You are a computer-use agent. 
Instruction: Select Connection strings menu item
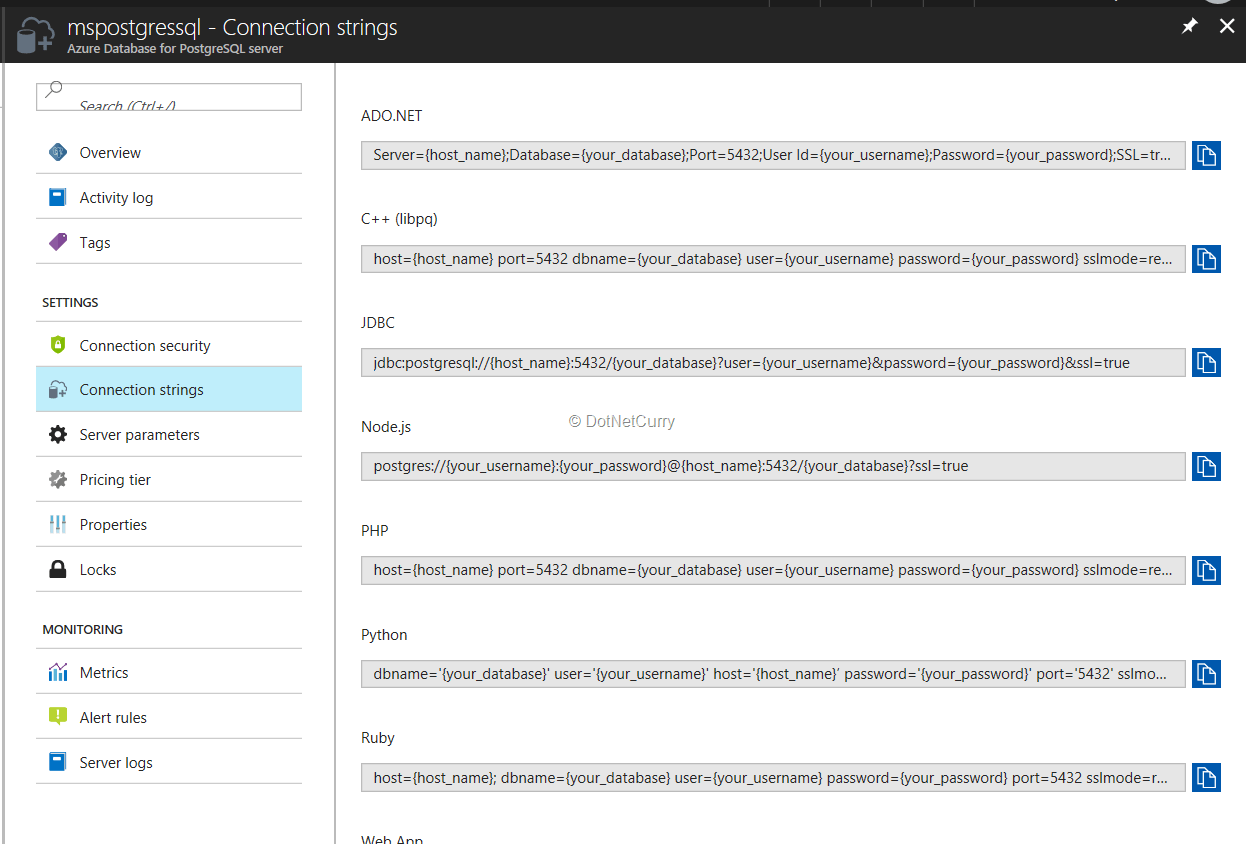168,390
